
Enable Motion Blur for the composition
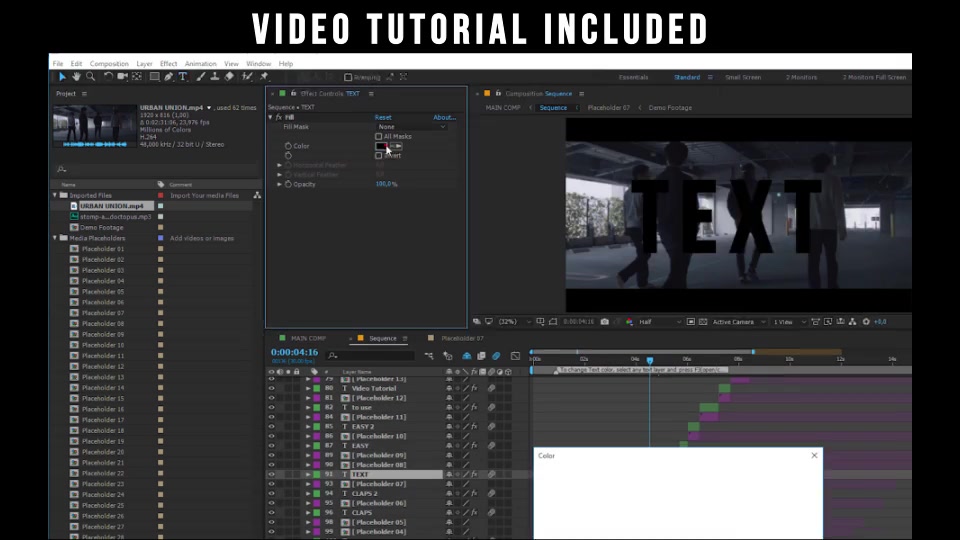[x=496, y=356]
